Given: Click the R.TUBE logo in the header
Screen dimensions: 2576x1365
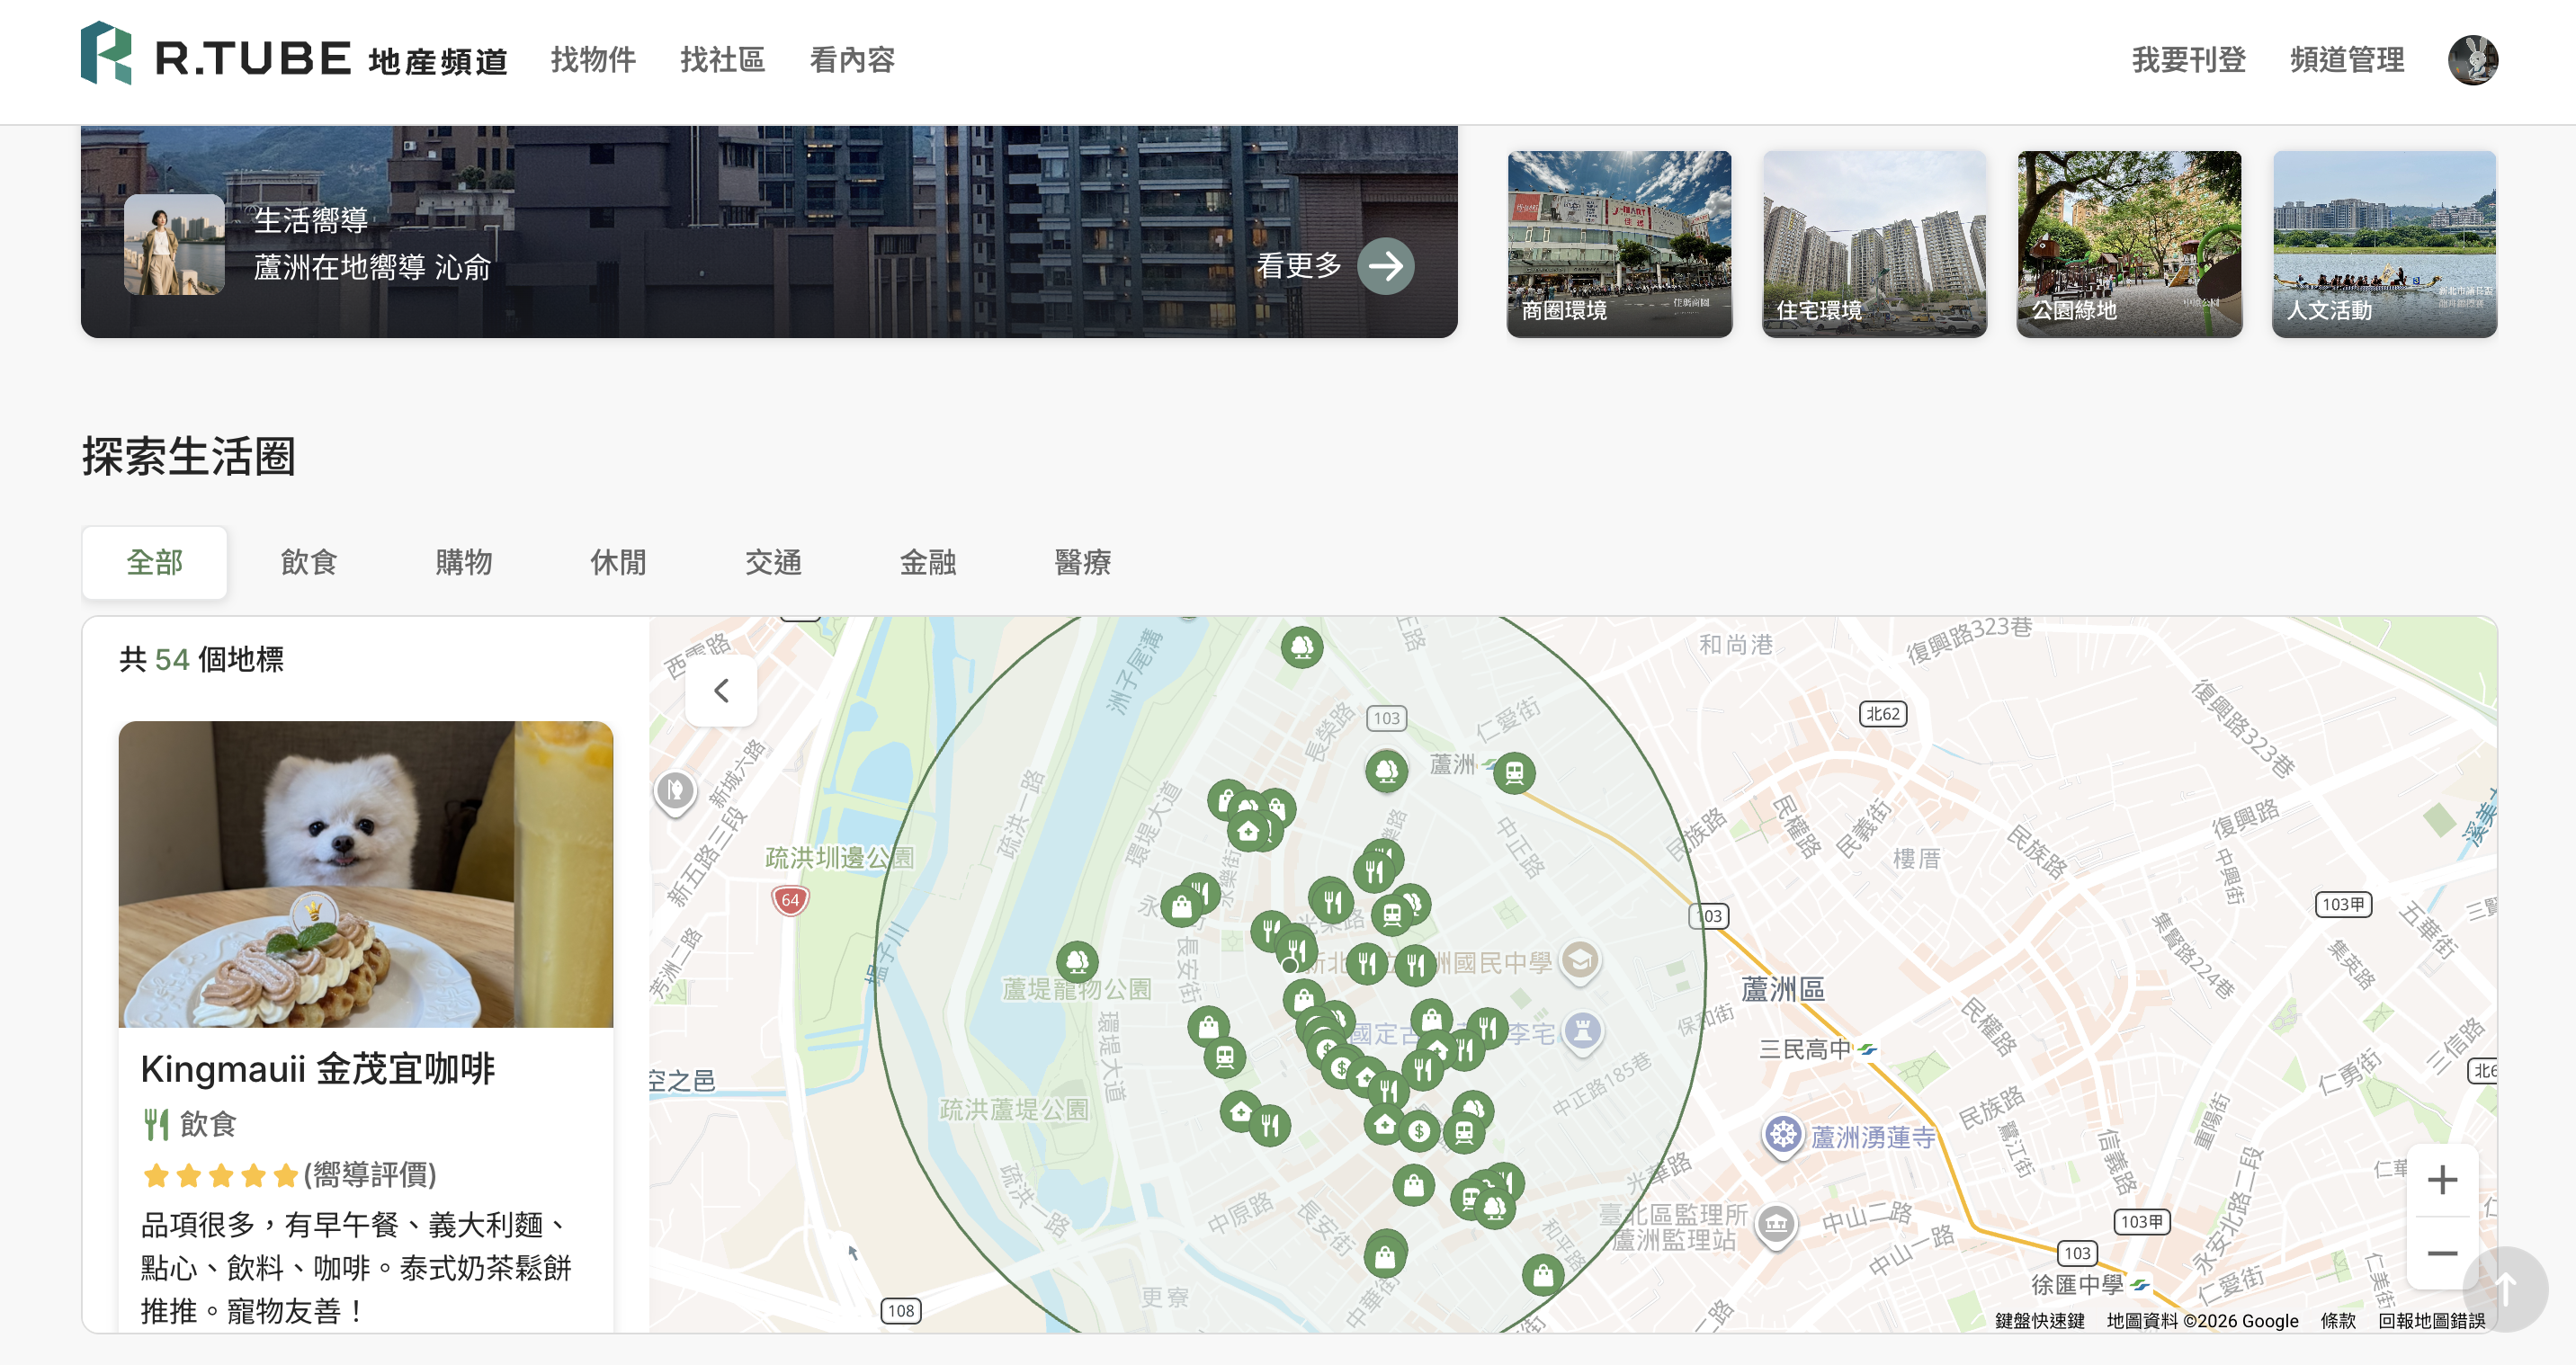Looking at the screenshot, I should 293,55.
